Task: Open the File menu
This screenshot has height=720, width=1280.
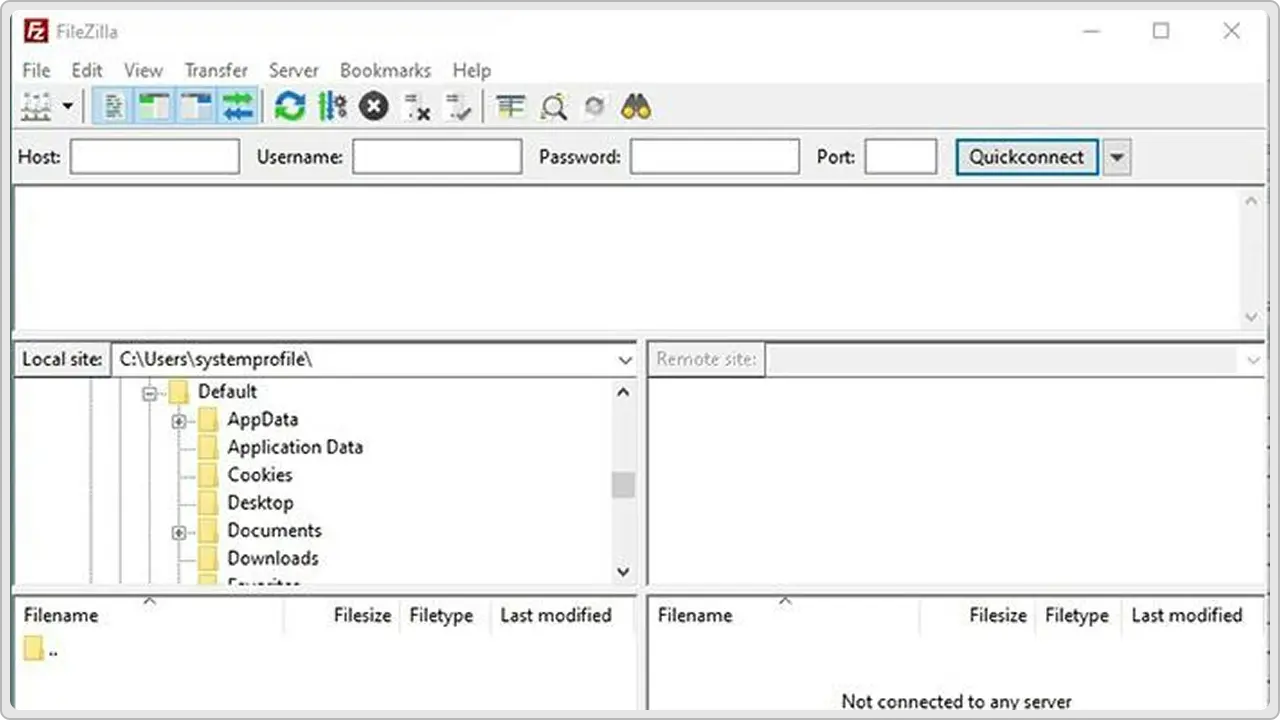Action: (x=36, y=70)
